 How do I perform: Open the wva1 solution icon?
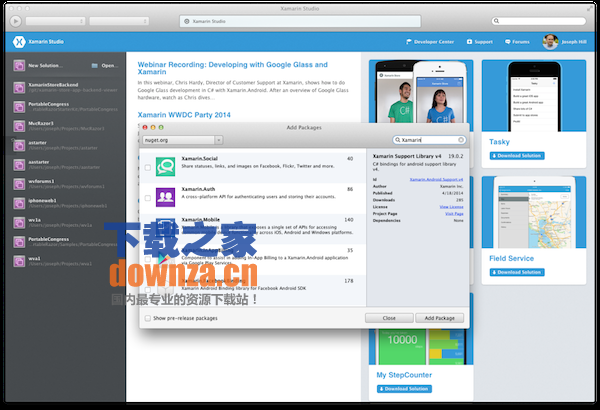point(19,261)
